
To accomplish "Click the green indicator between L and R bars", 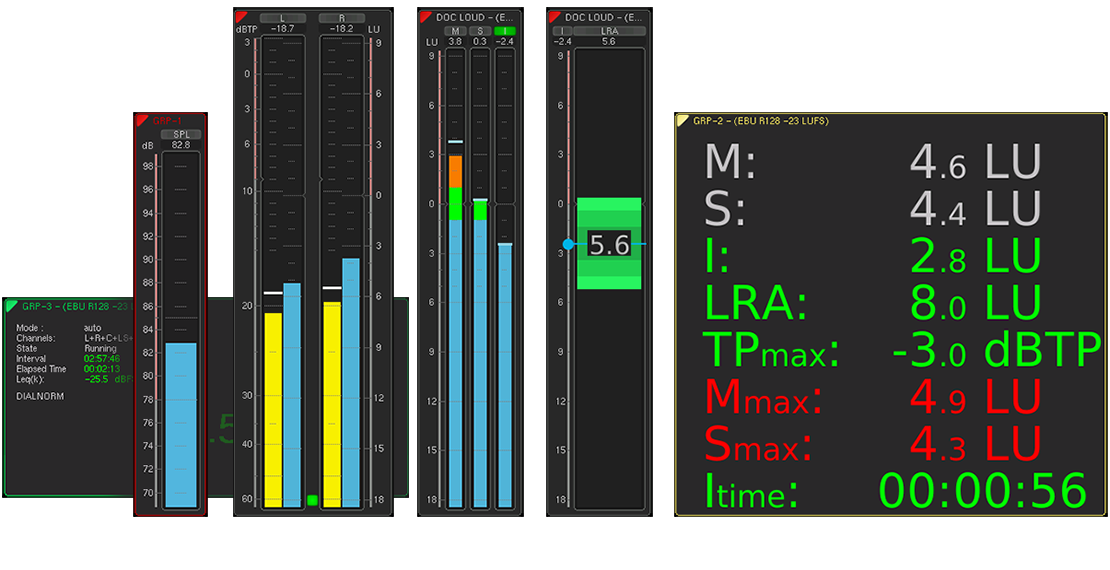I will click(x=312, y=499).
